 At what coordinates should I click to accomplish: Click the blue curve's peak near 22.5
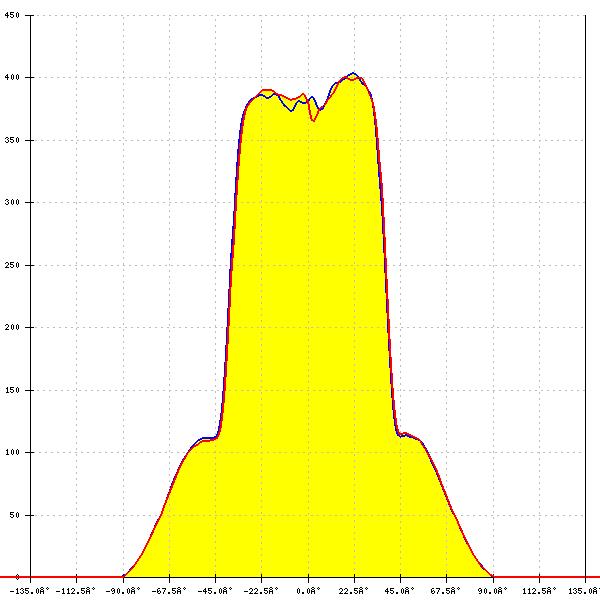pos(353,73)
